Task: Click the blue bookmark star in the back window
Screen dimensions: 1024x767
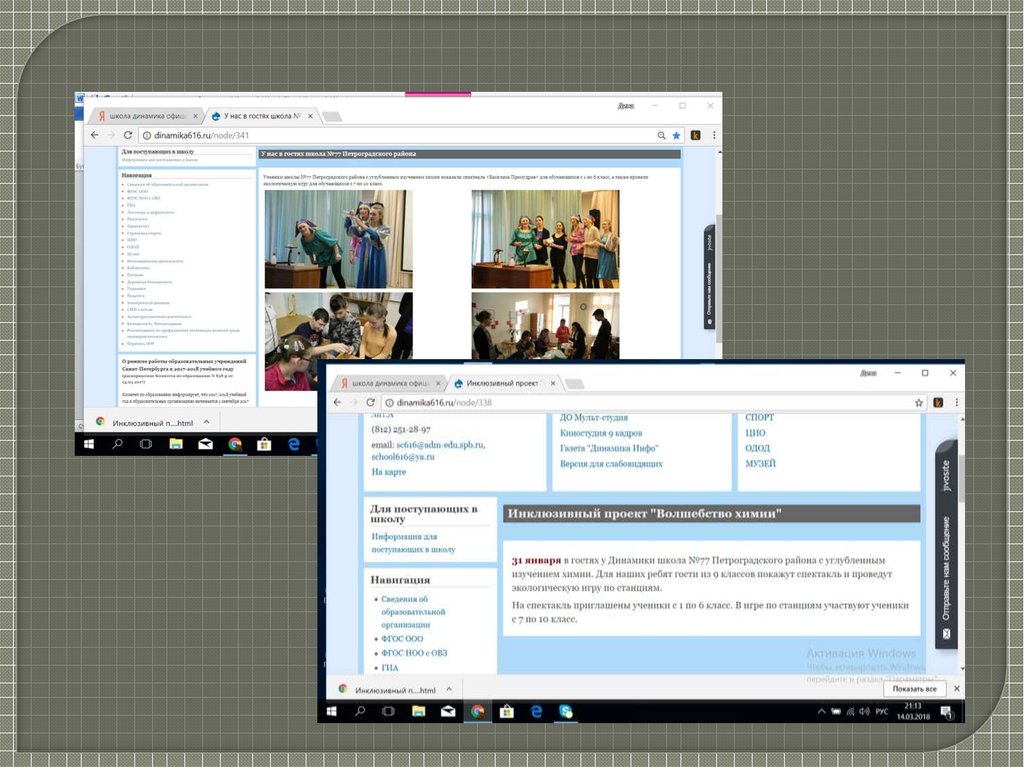Action: point(677,135)
